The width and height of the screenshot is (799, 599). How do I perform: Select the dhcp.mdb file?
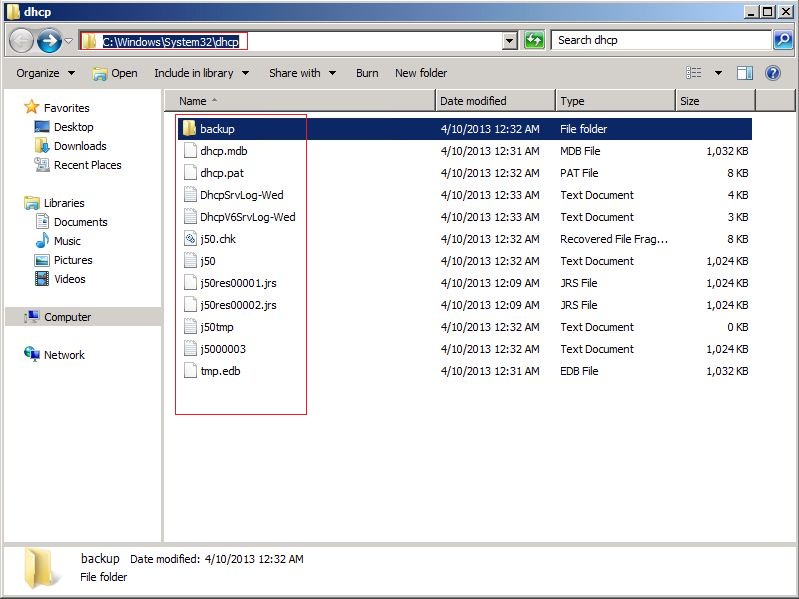tap(223, 151)
